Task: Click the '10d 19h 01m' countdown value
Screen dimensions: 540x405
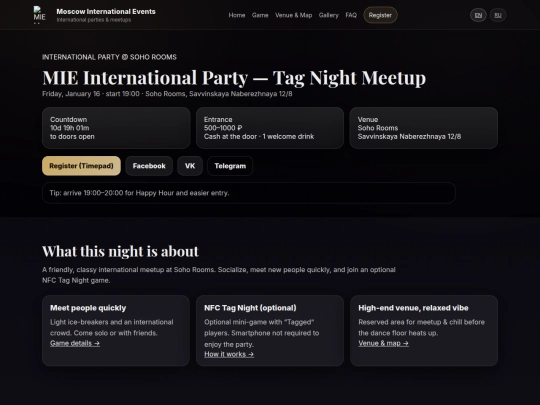Action: pos(70,128)
